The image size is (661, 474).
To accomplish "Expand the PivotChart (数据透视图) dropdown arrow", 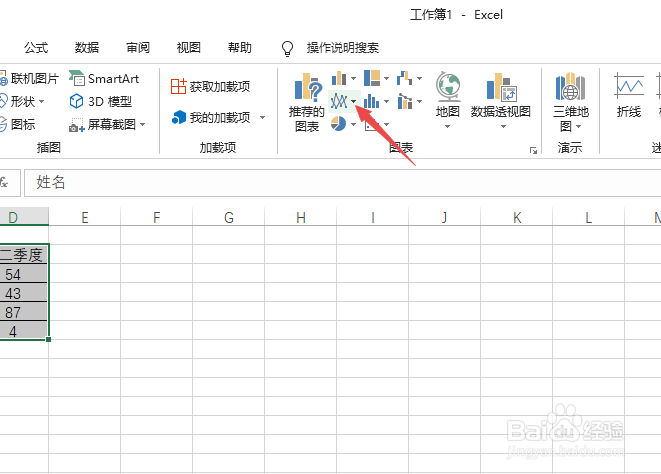I will (x=503, y=126).
